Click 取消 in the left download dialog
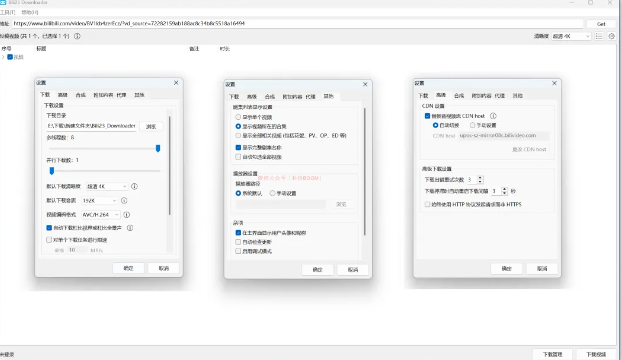This screenshot has width=622, height=360. tap(163, 268)
